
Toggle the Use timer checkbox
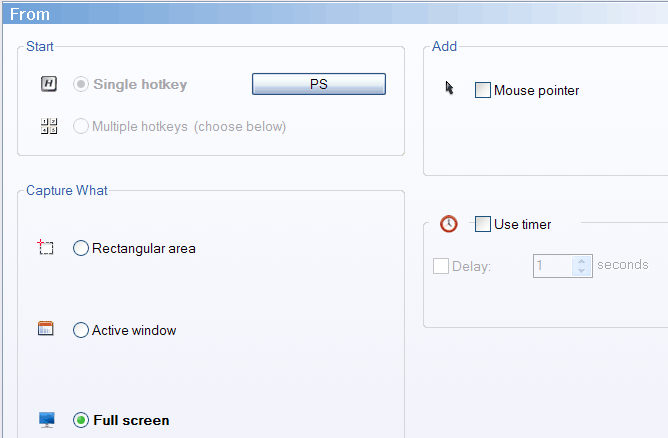point(483,224)
